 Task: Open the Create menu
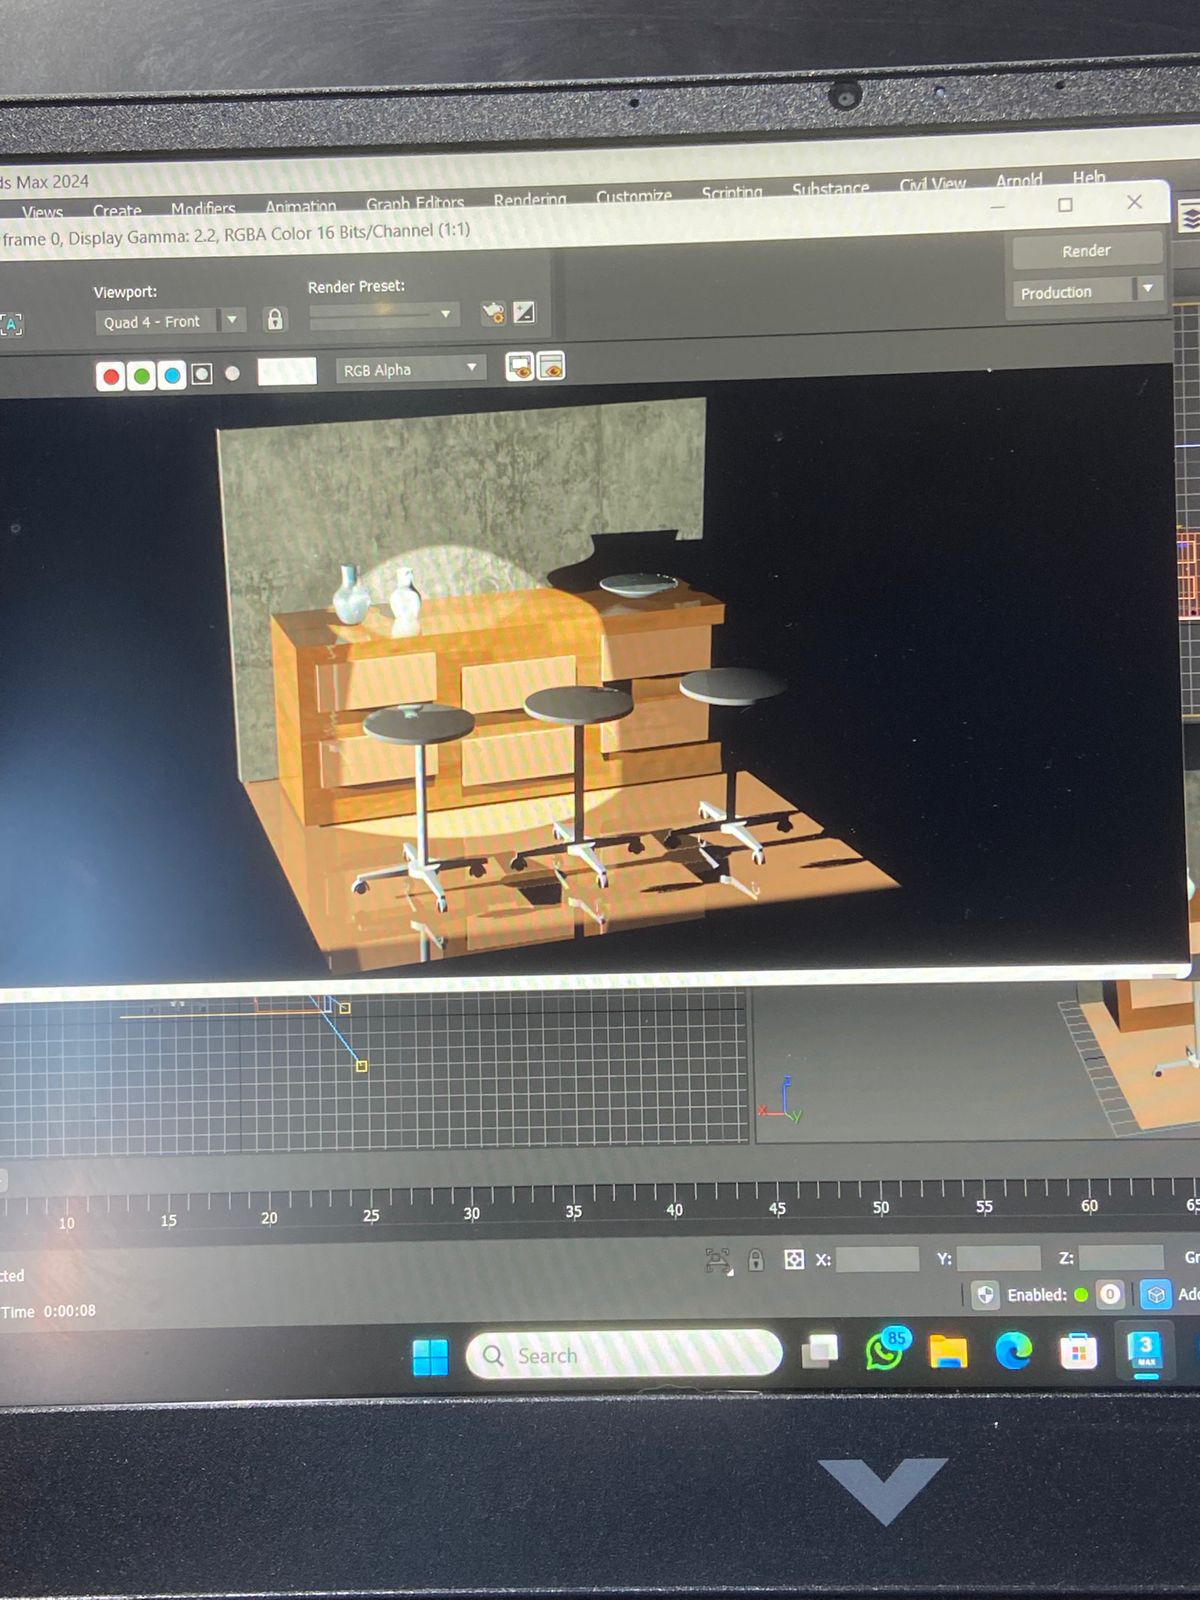117,211
